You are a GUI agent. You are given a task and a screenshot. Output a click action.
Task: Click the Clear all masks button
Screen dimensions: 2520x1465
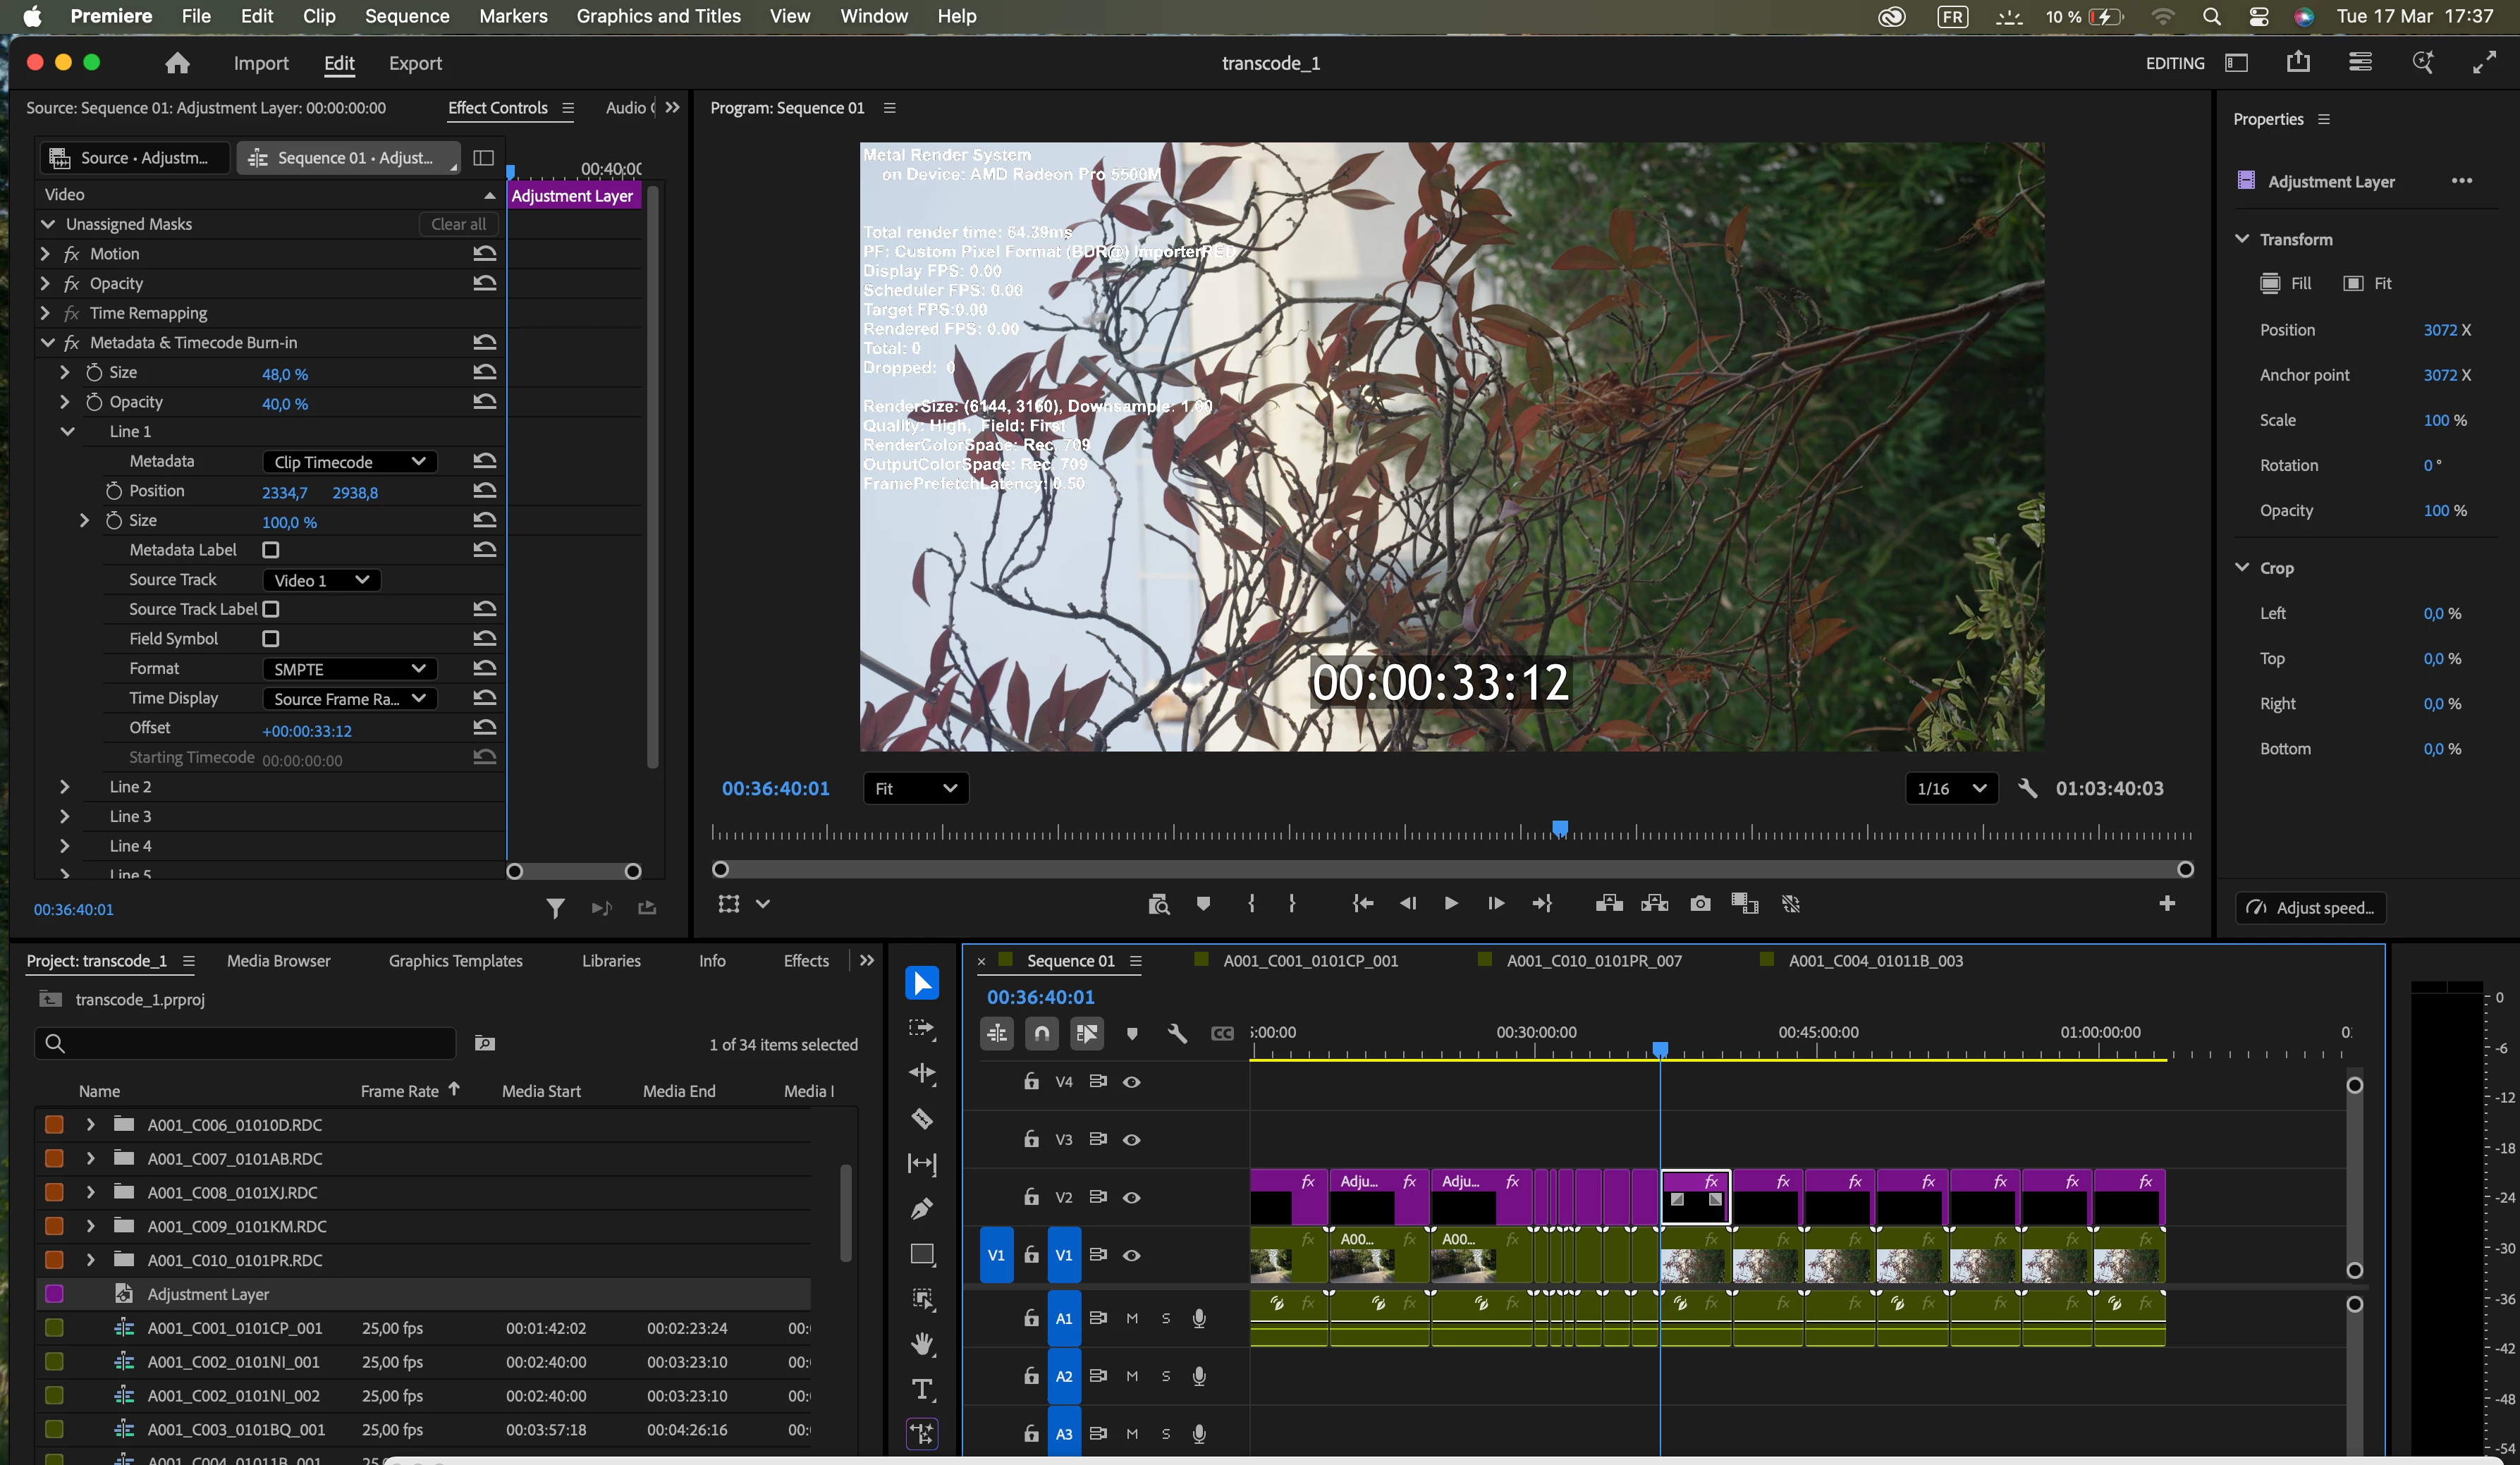458,224
